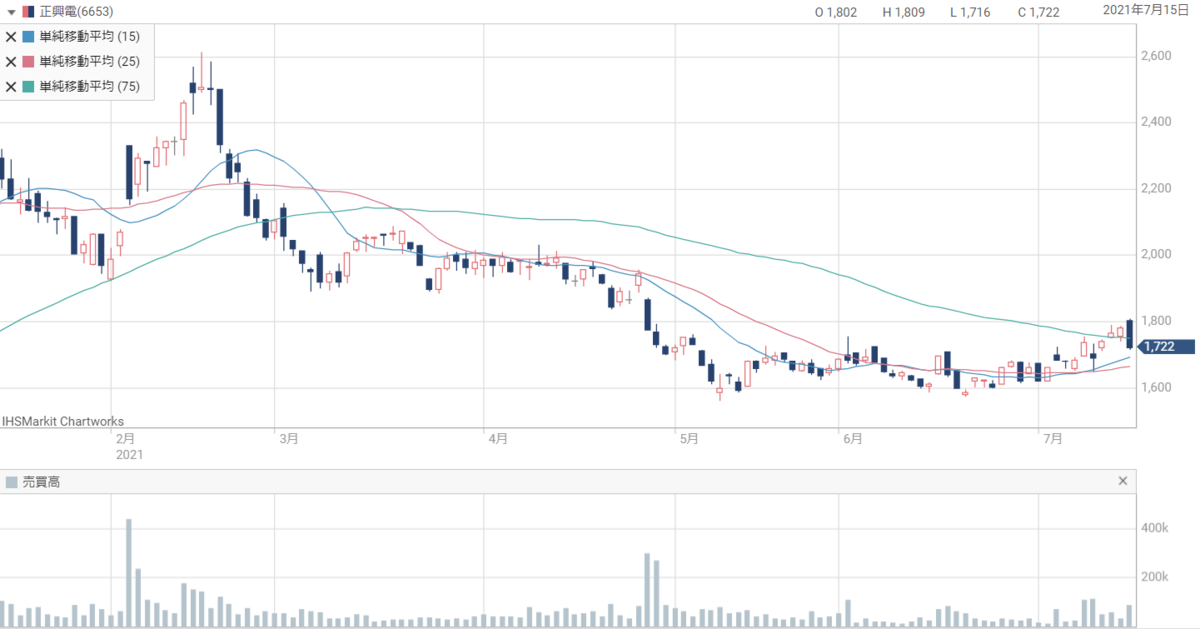The width and height of the screenshot is (1200, 629).
Task: Click the 1,722 current price tag
Action: point(1167,347)
